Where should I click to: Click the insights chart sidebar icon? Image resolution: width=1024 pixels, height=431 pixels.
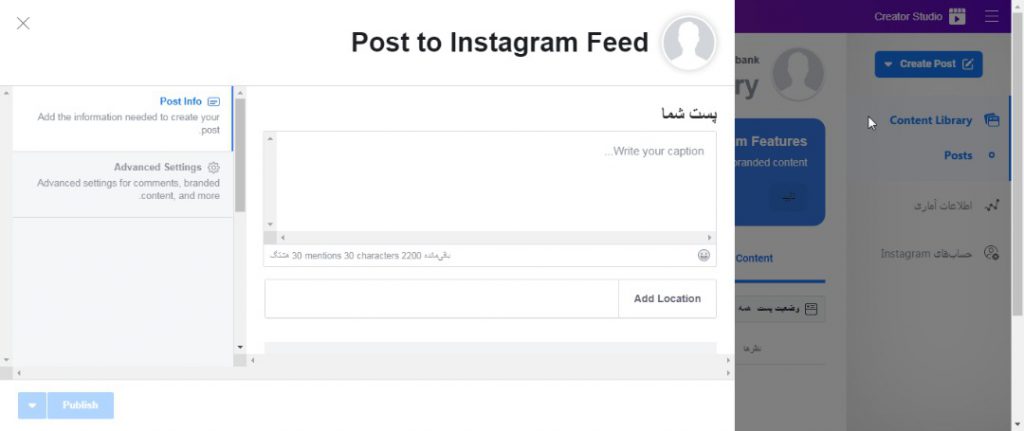pos(991,206)
